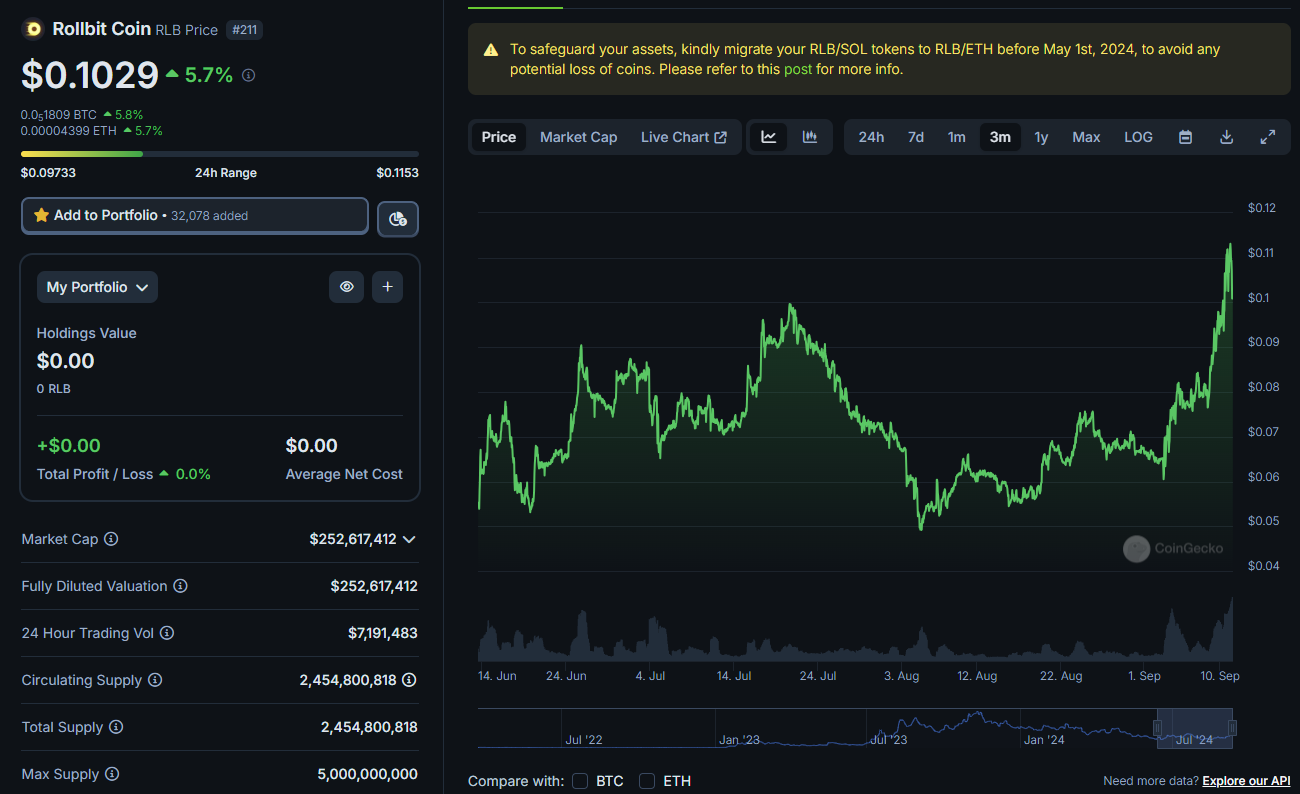Screen dimensions: 1300x794
Task: Set chart range to Max
Action: tap(1086, 137)
